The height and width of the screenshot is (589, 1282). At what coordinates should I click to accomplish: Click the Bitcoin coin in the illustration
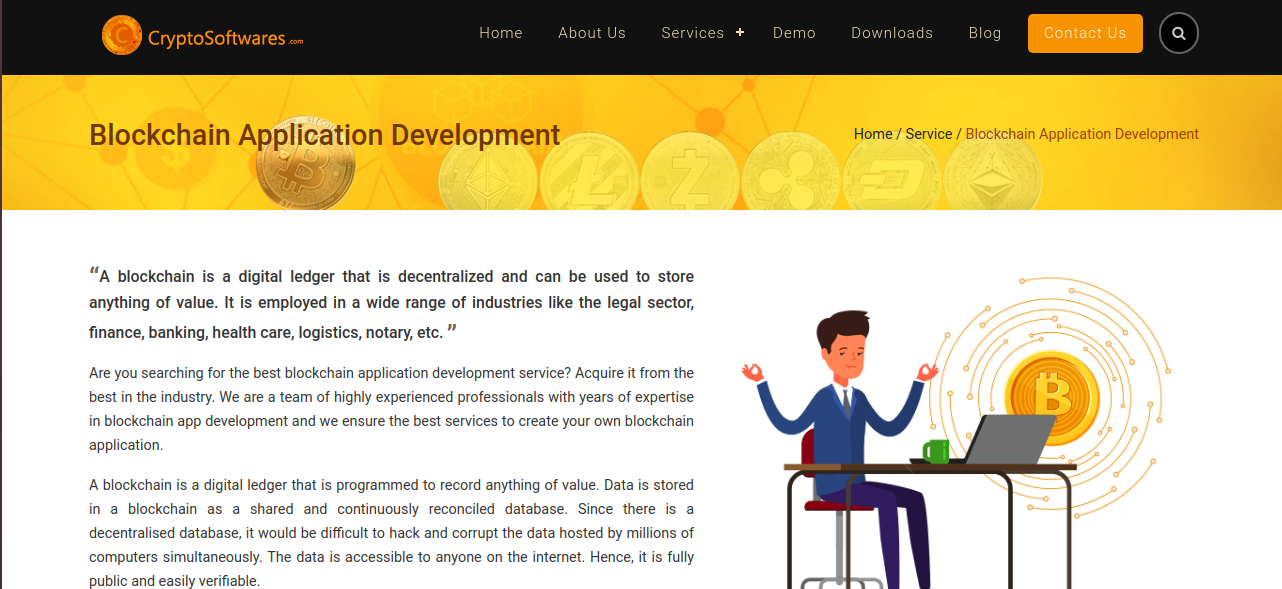tap(1051, 397)
